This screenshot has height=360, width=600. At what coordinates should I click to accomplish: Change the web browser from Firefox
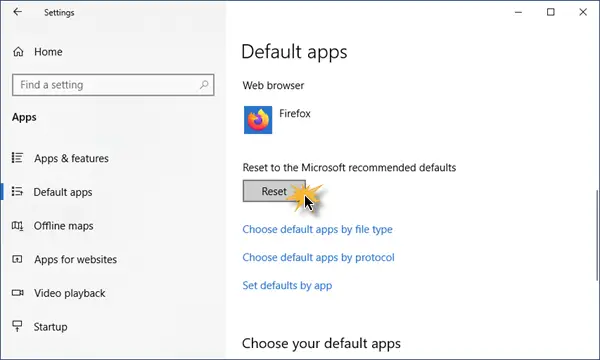[277, 120]
